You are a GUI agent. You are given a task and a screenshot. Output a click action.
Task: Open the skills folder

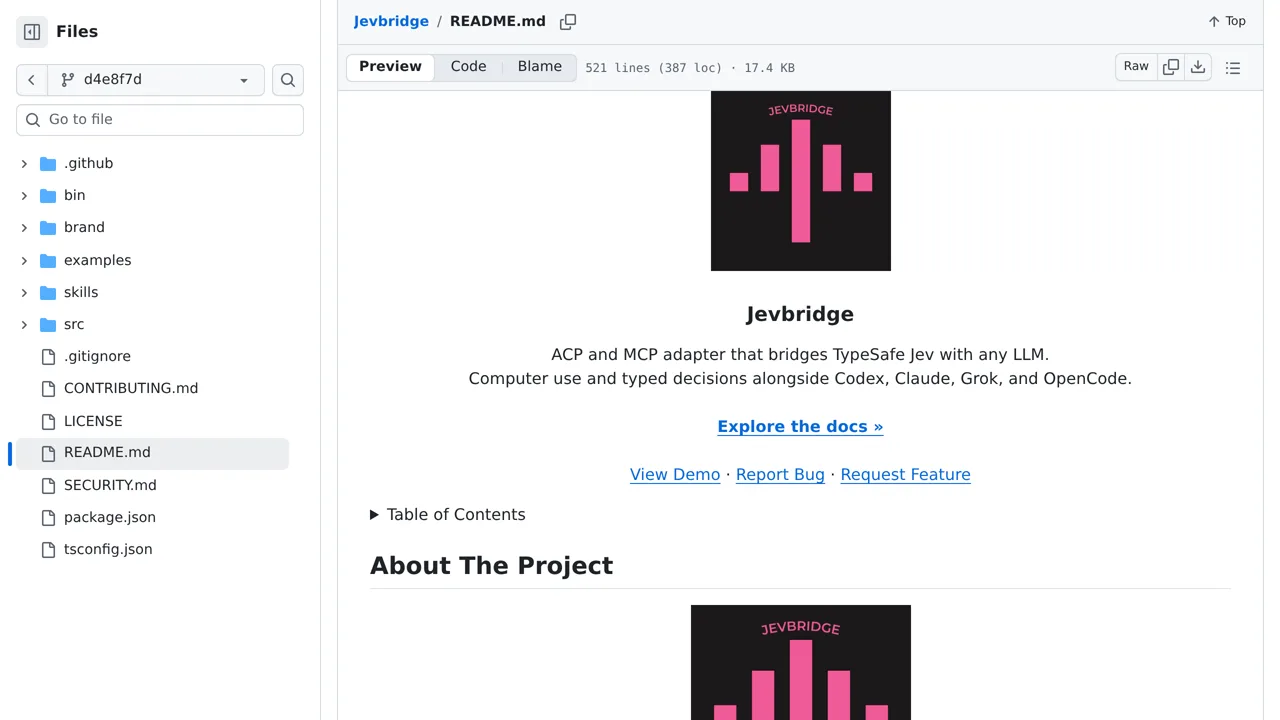click(81, 292)
